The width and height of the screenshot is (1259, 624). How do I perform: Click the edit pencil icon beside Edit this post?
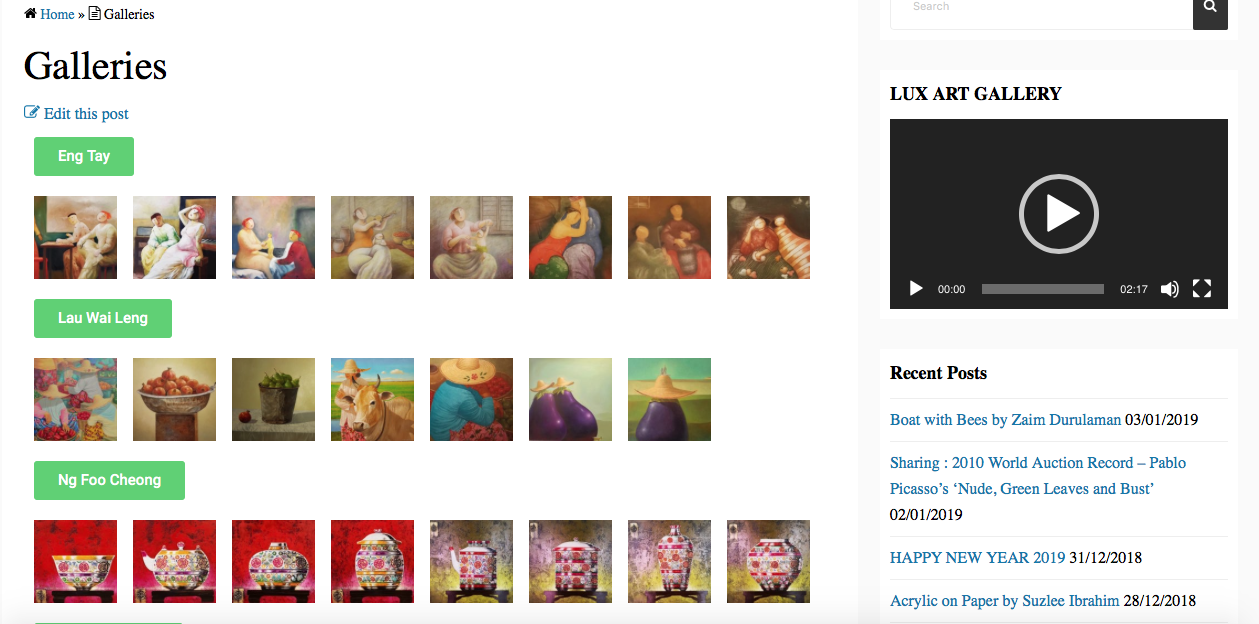click(x=32, y=113)
